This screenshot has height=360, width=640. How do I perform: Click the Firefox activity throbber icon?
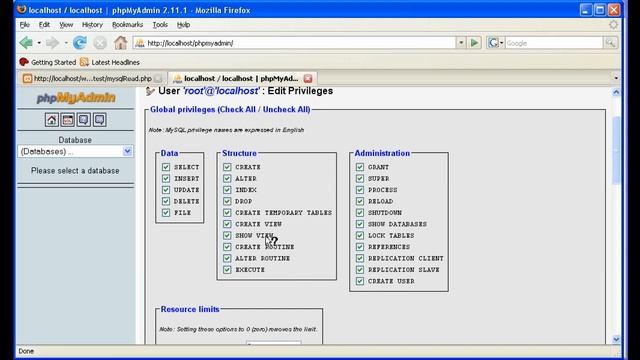point(613,24)
